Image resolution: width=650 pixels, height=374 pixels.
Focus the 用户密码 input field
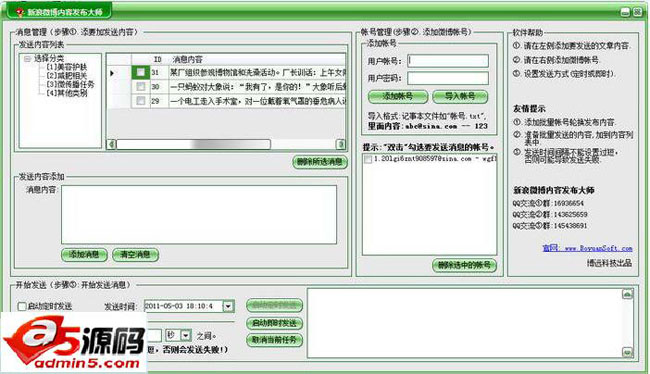point(448,78)
